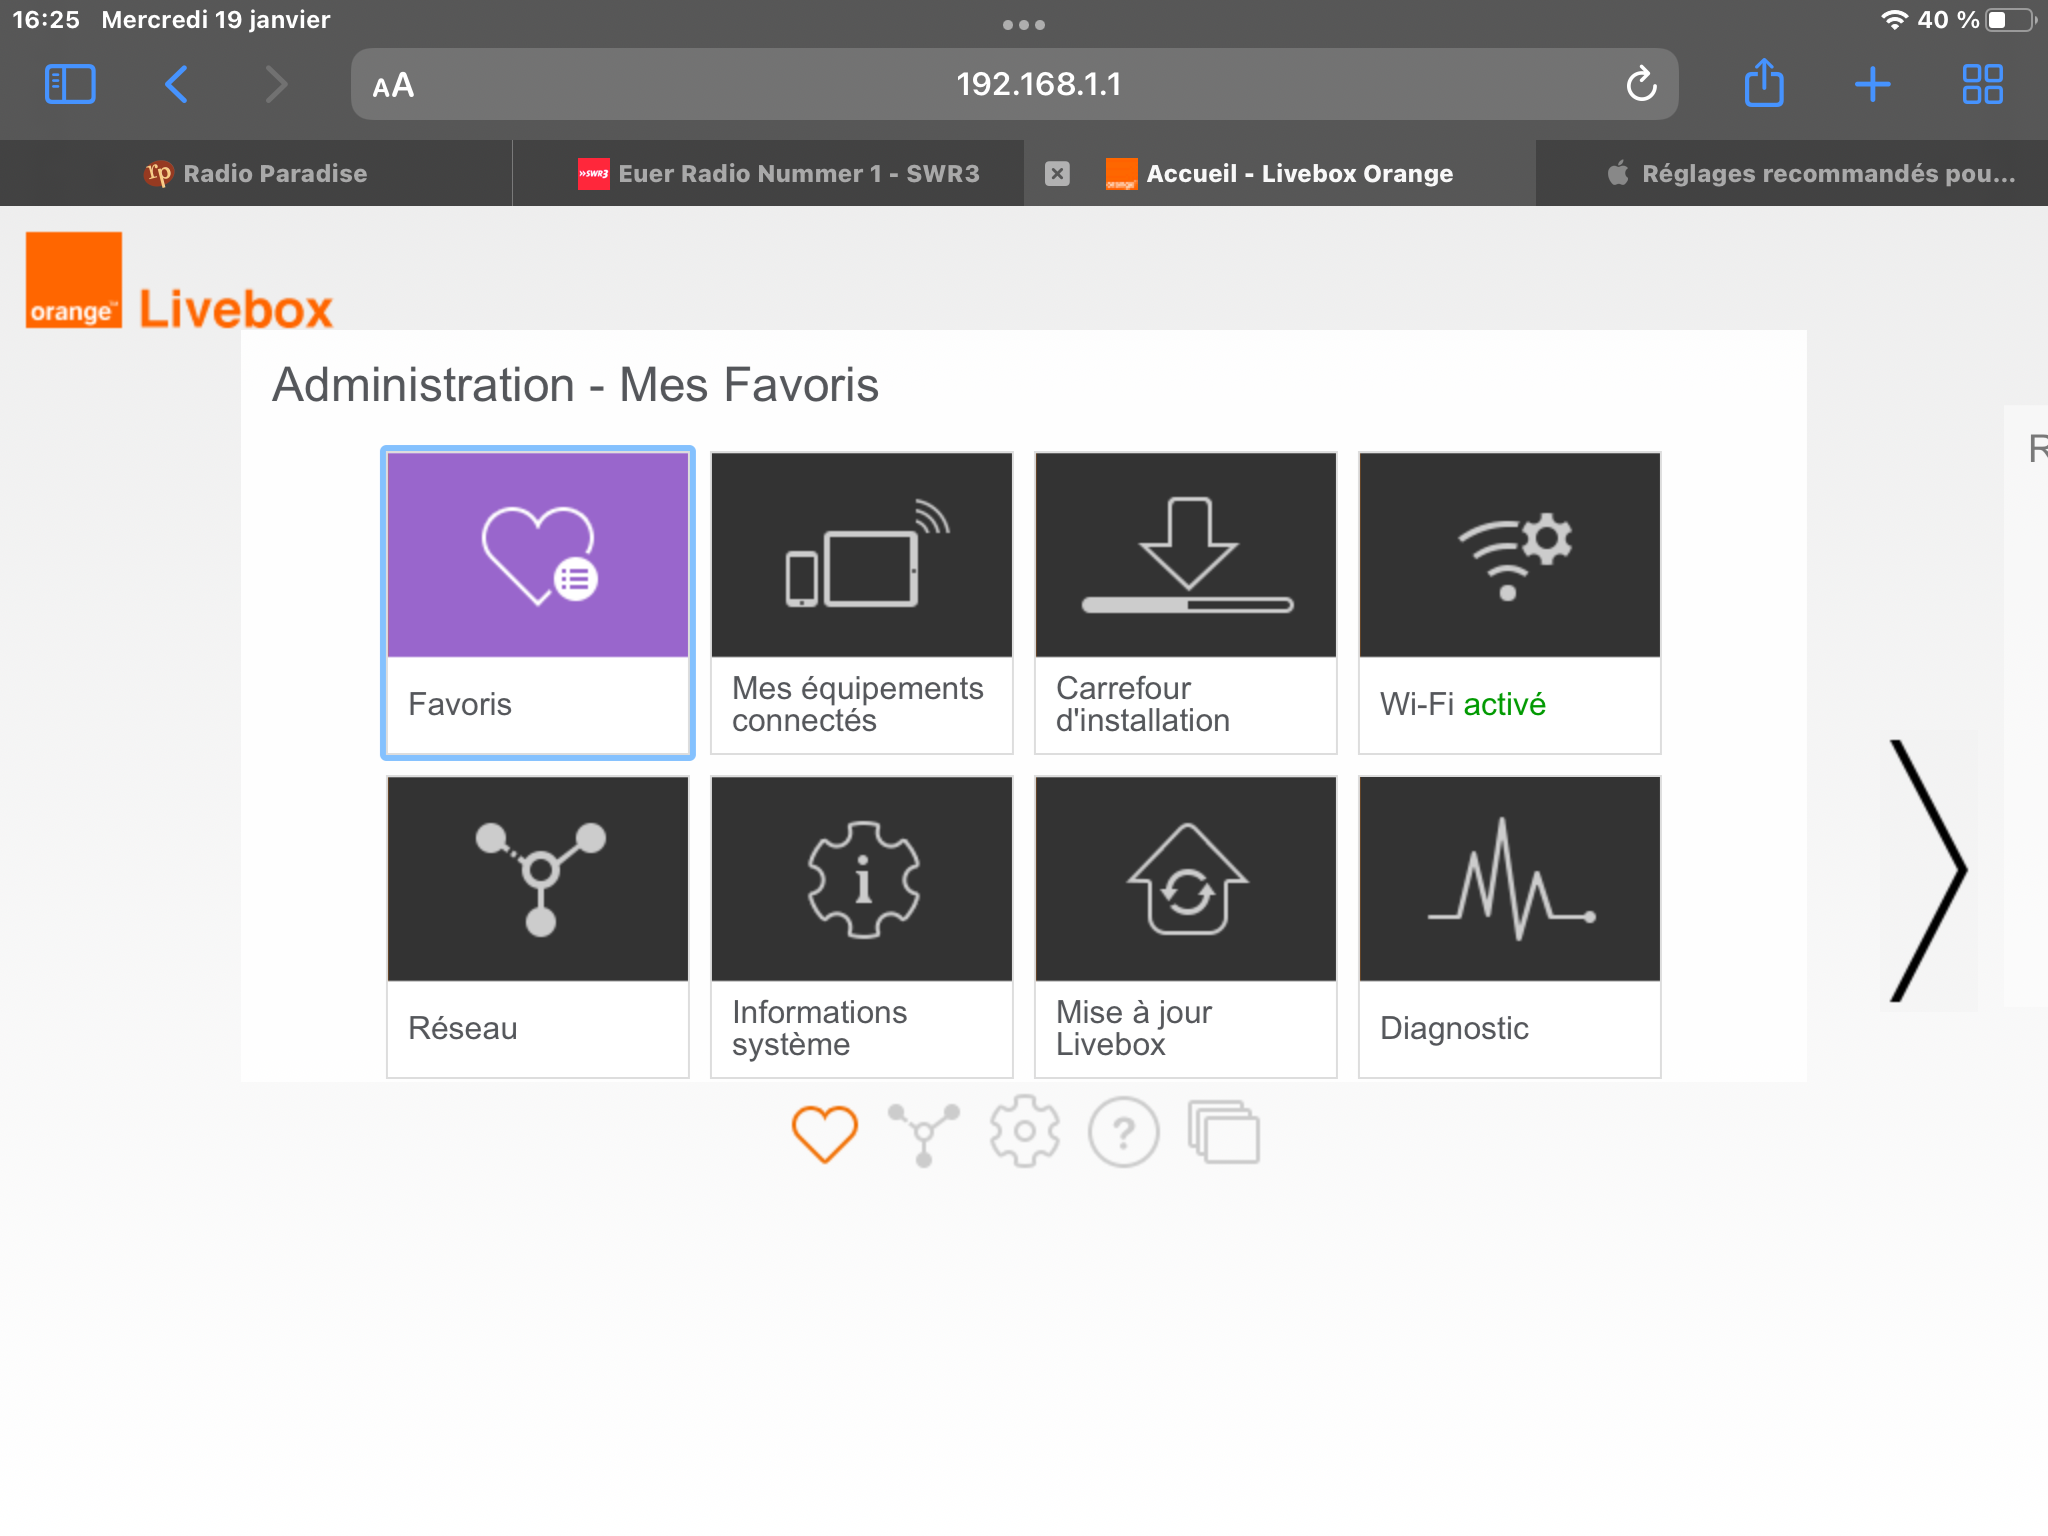Open Informations système tile
2048x1536 pixels.
pos(861,926)
